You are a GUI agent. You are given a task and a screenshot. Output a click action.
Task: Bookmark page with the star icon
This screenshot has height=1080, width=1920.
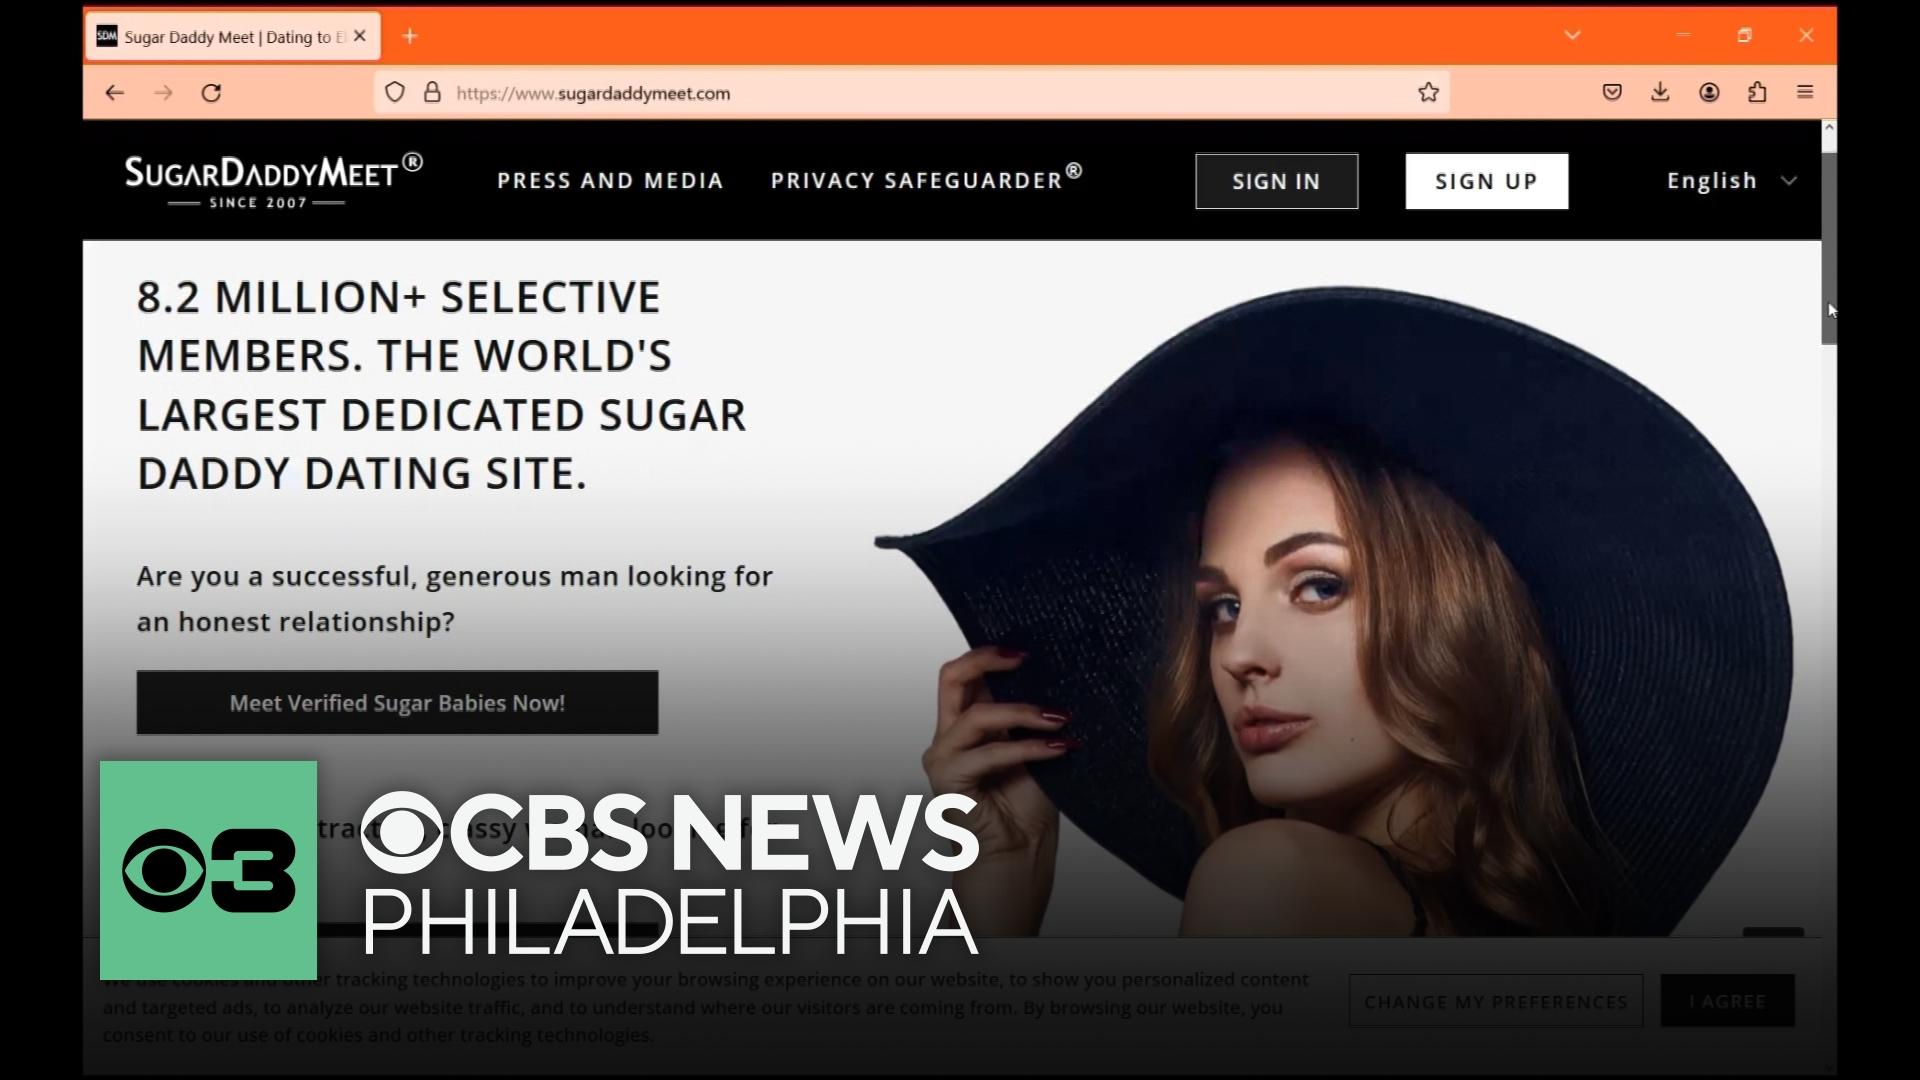coord(1428,93)
